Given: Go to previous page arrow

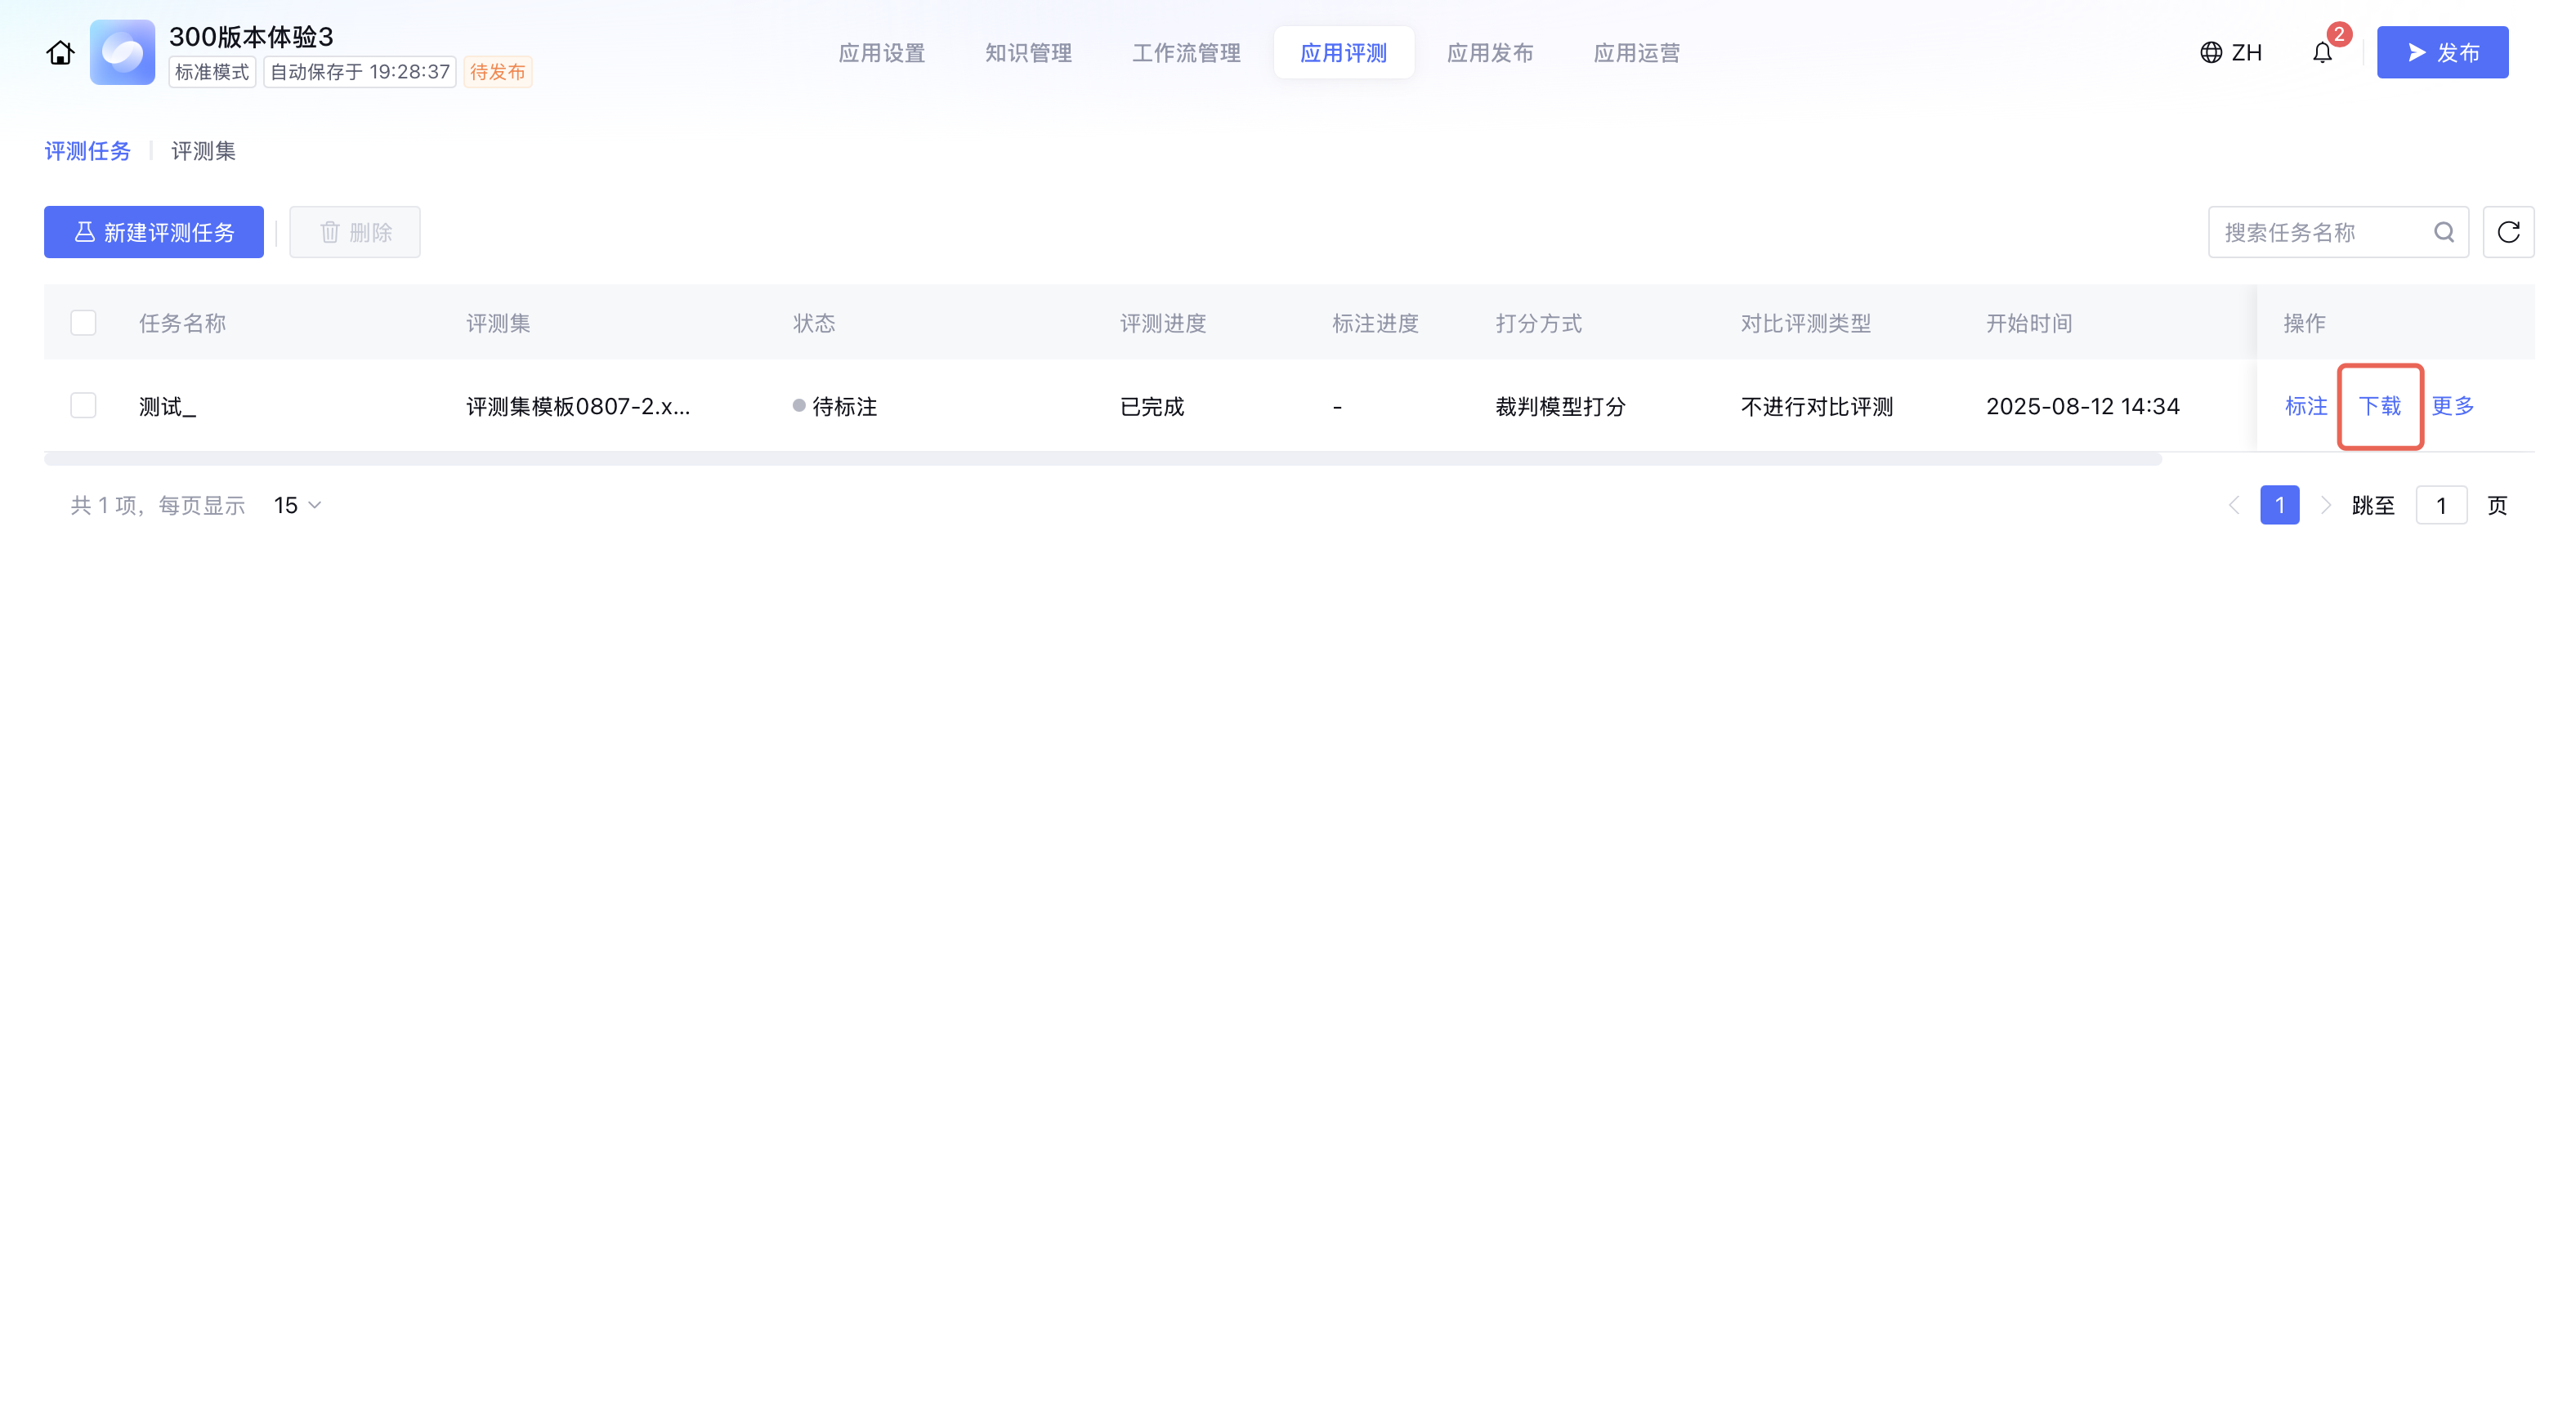Looking at the screenshot, I should click(x=2234, y=506).
